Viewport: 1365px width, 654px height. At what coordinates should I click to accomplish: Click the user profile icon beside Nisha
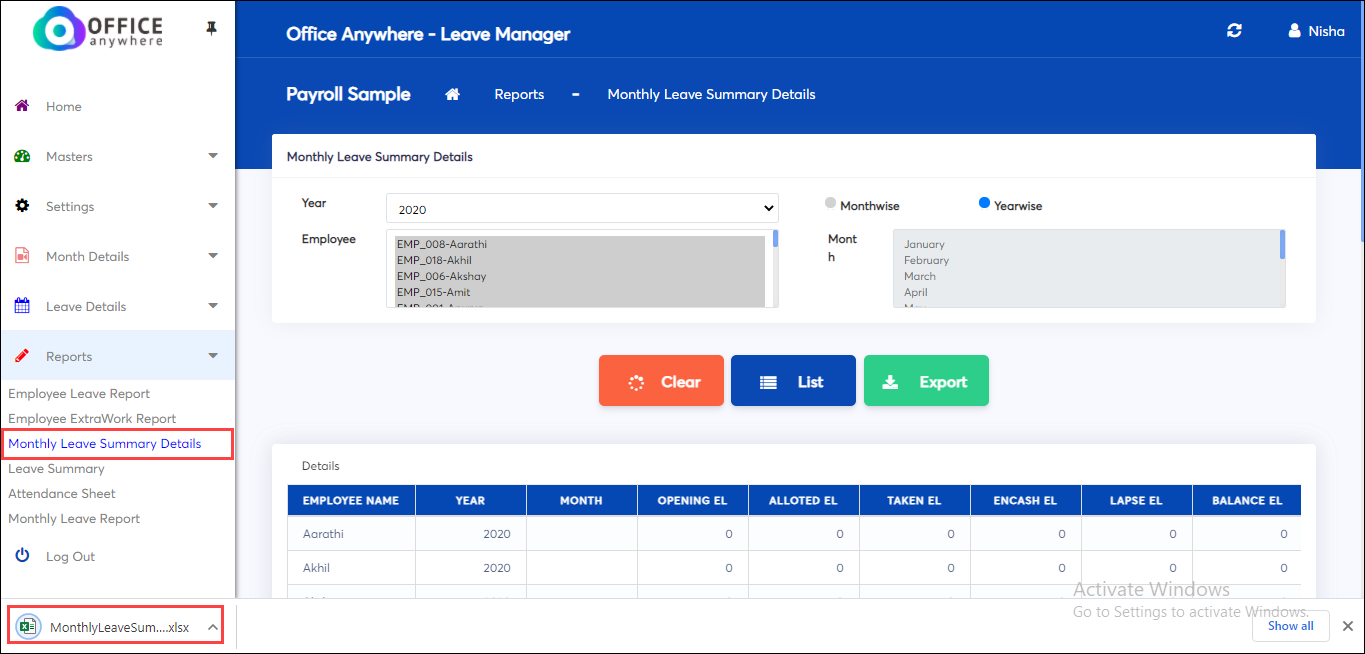coord(1295,31)
